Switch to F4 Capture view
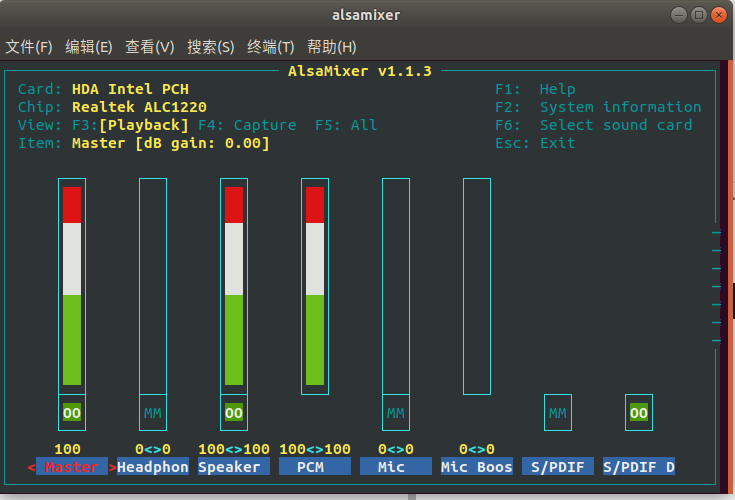Image resolution: width=735 pixels, height=500 pixels. coord(247,126)
